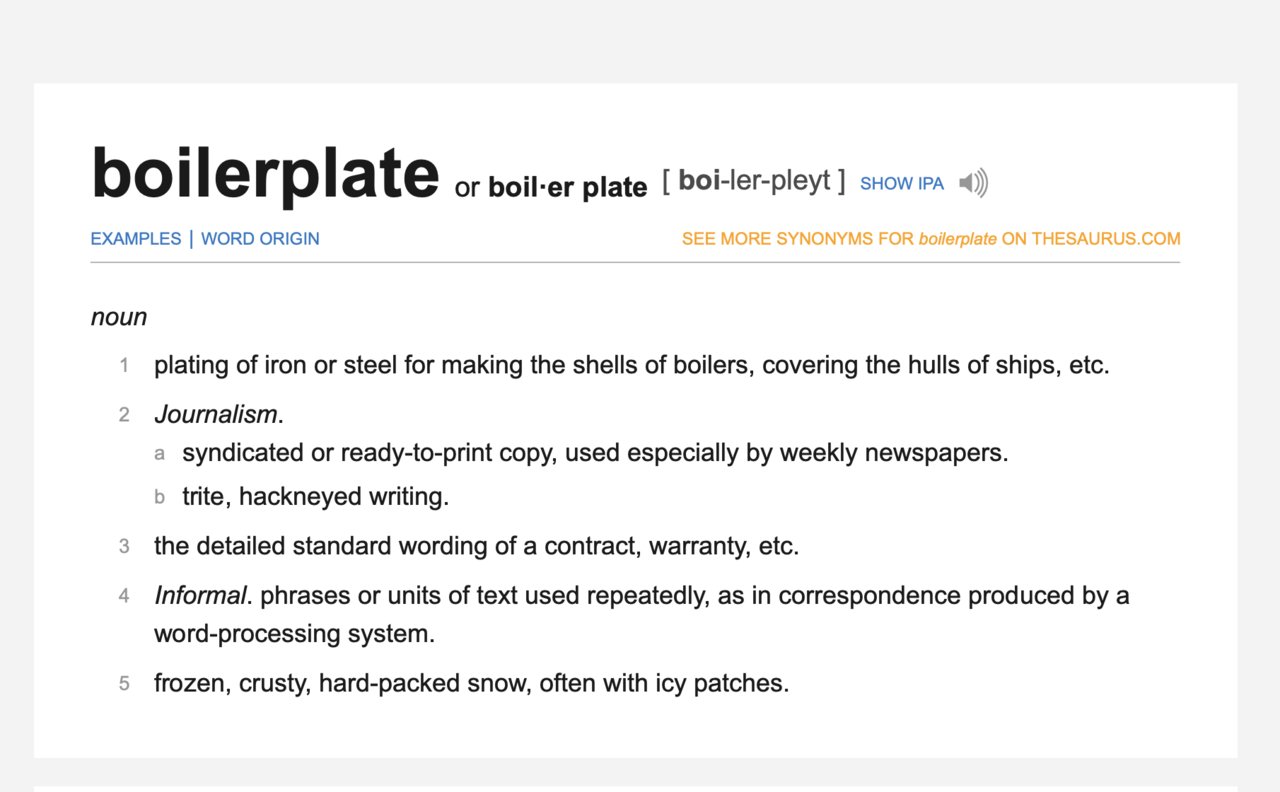Select the plating of iron or steel definition
The height and width of the screenshot is (792, 1280).
click(x=632, y=365)
